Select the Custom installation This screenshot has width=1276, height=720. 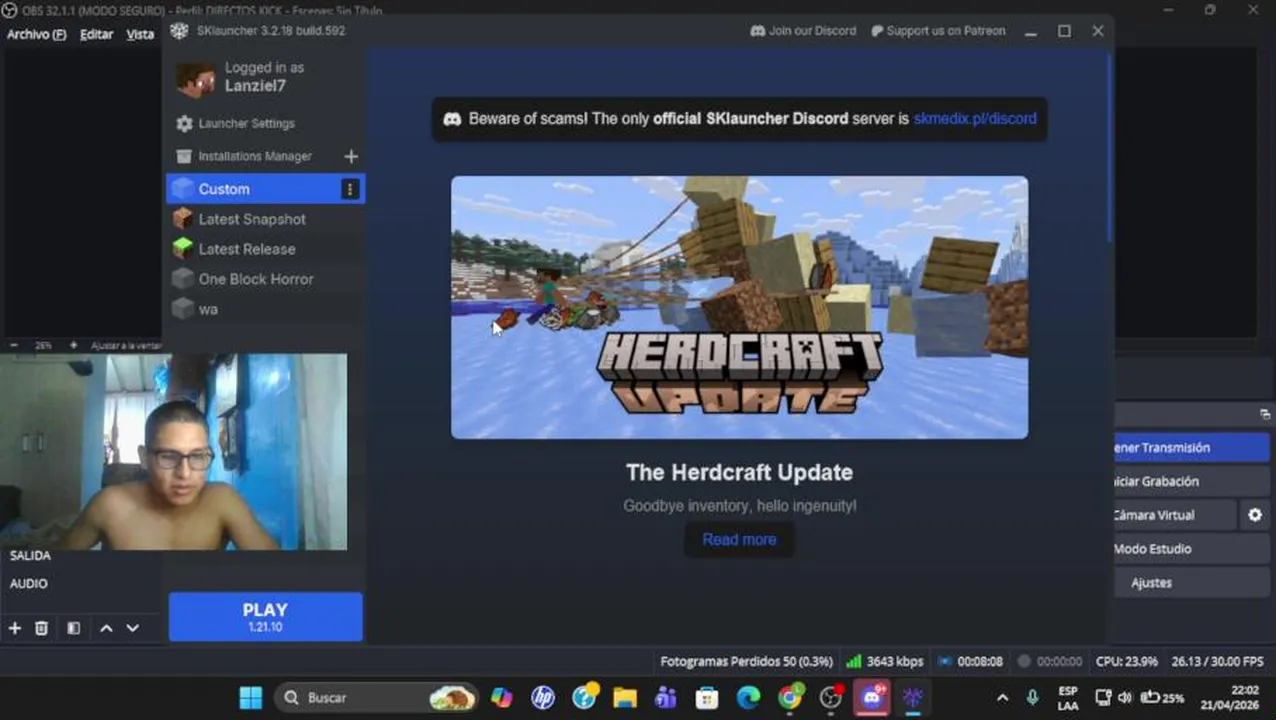pos(265,189)
